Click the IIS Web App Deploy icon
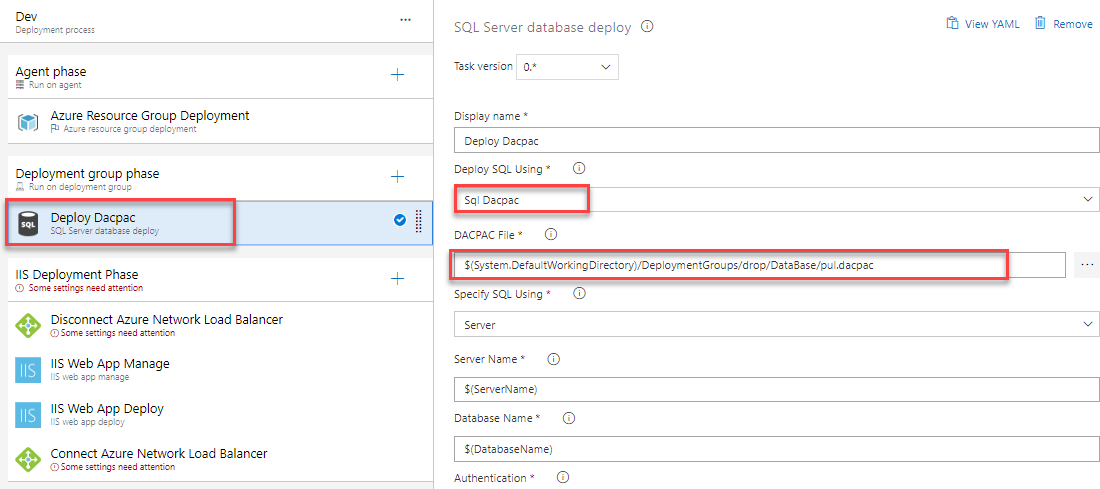This screenshot has height=489, width=1100. (28, 415)
